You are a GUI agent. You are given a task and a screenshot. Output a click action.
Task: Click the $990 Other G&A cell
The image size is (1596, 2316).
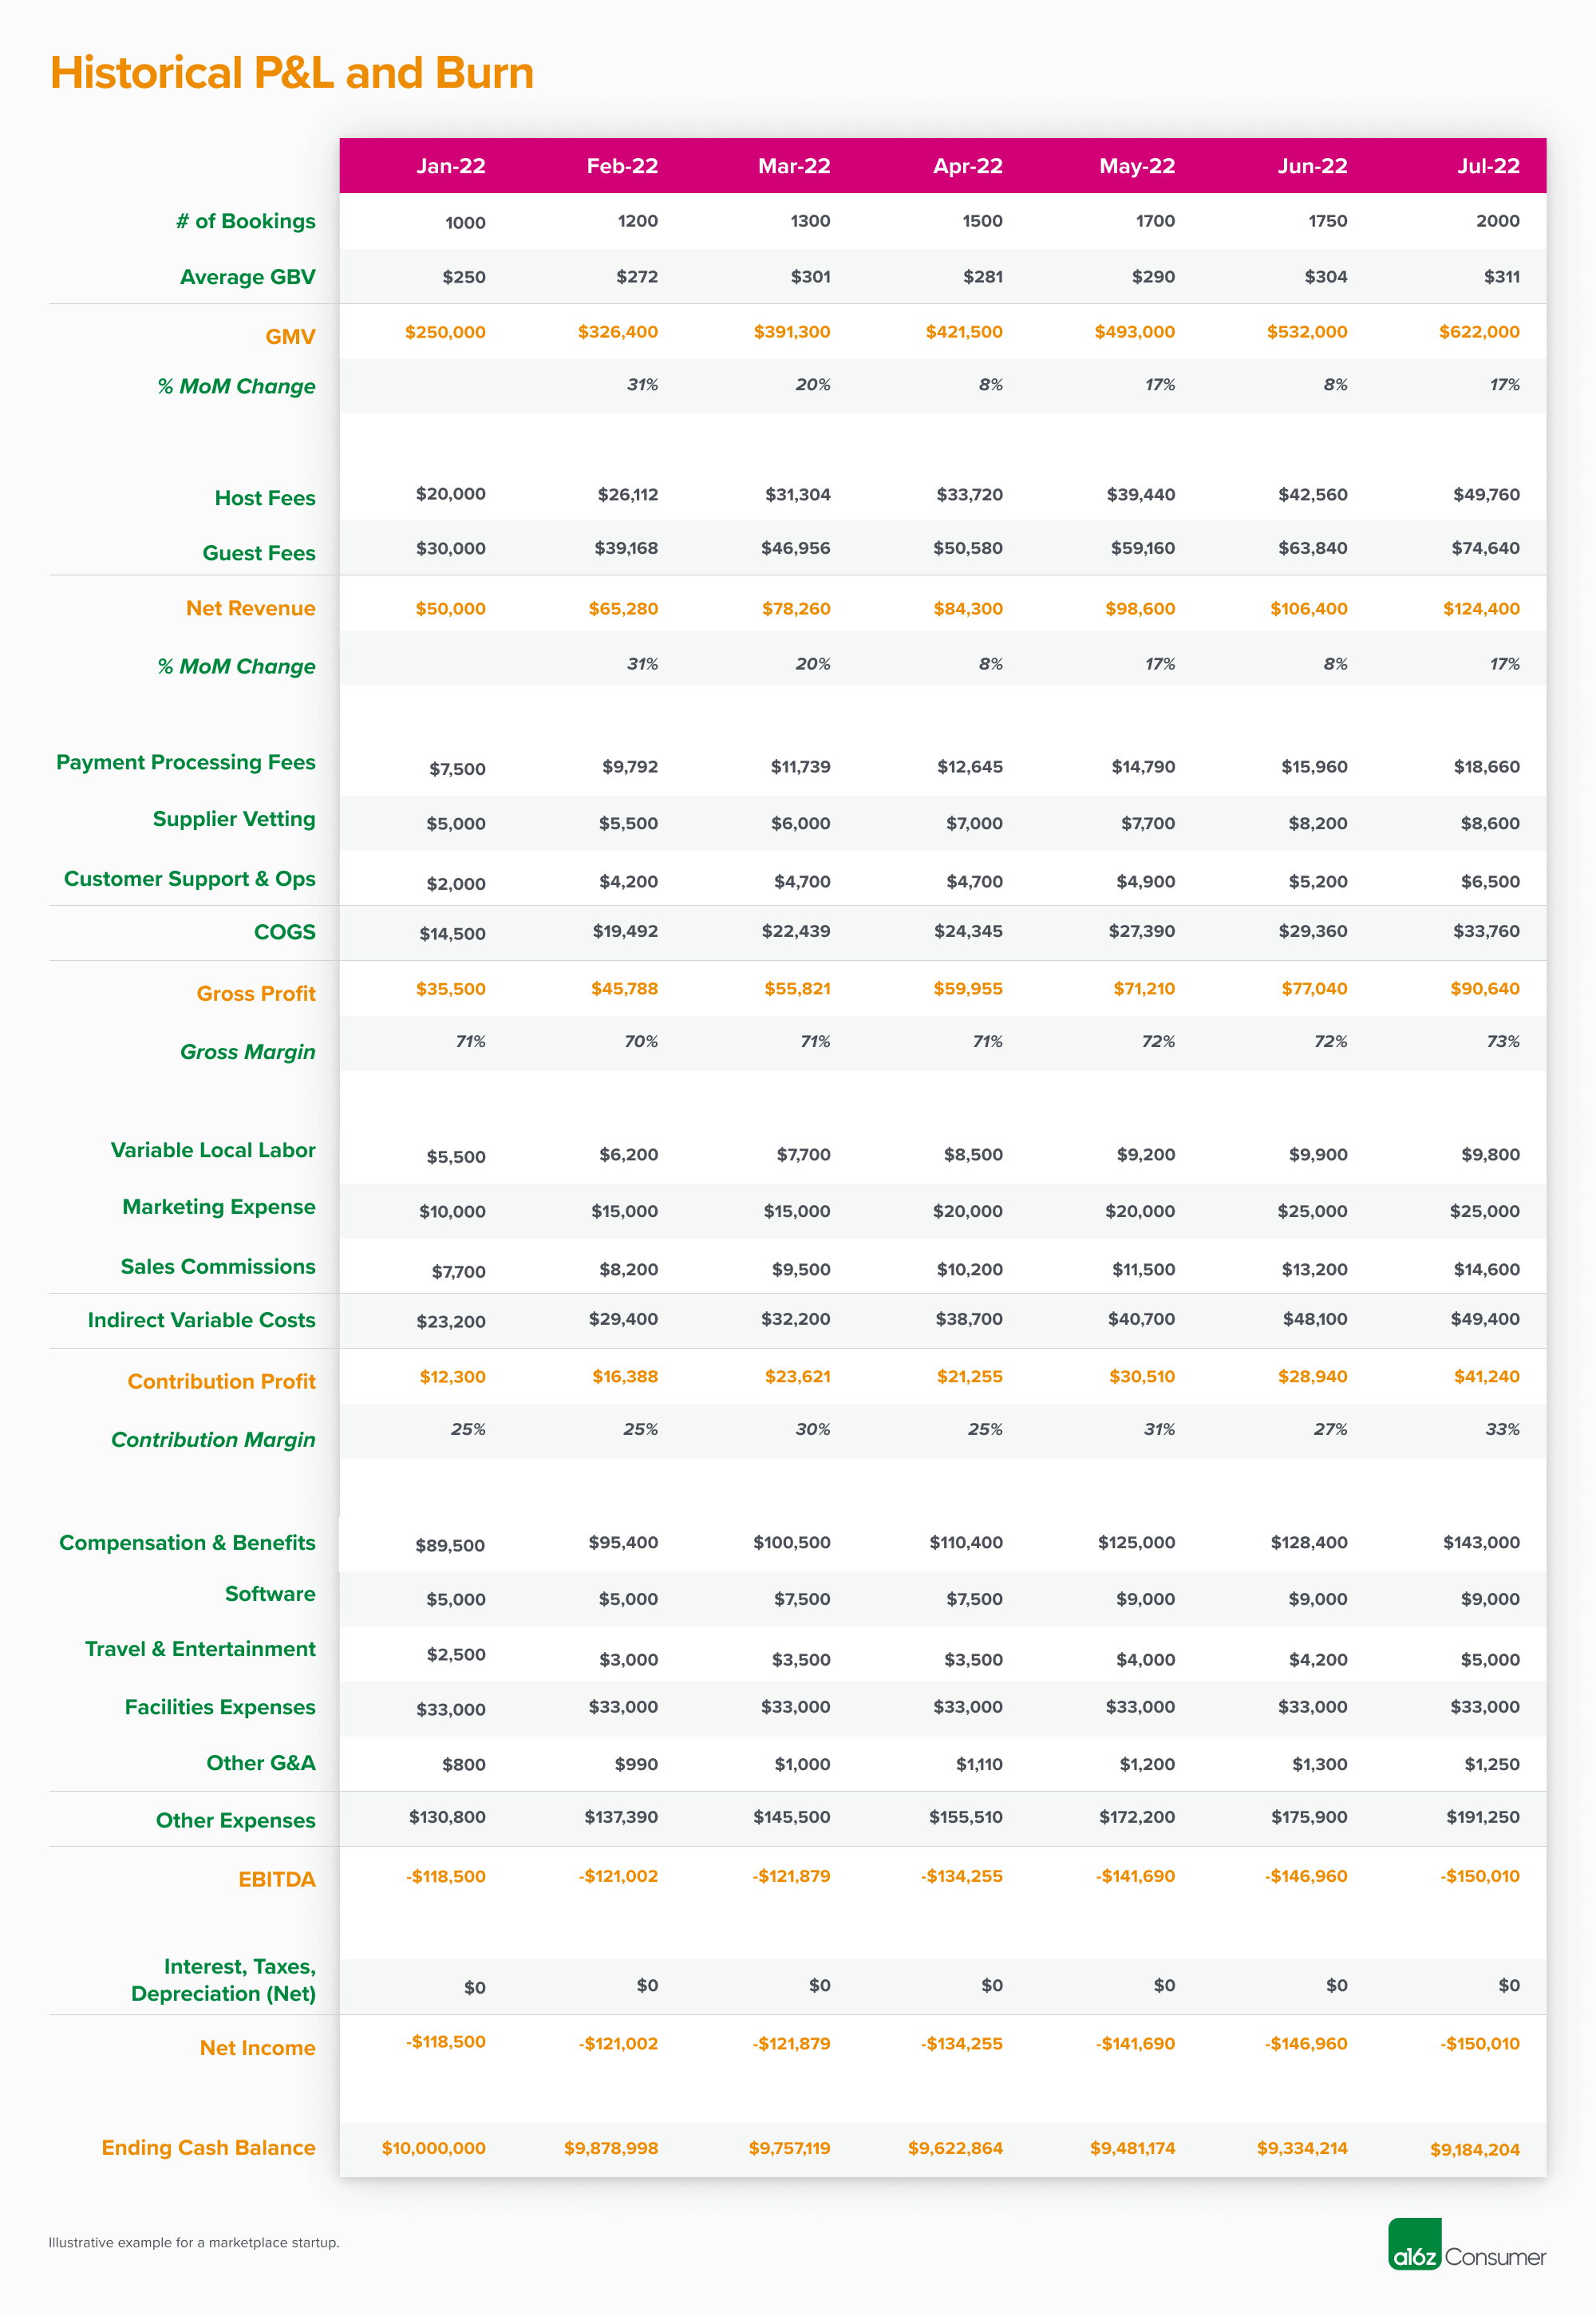636,1765
